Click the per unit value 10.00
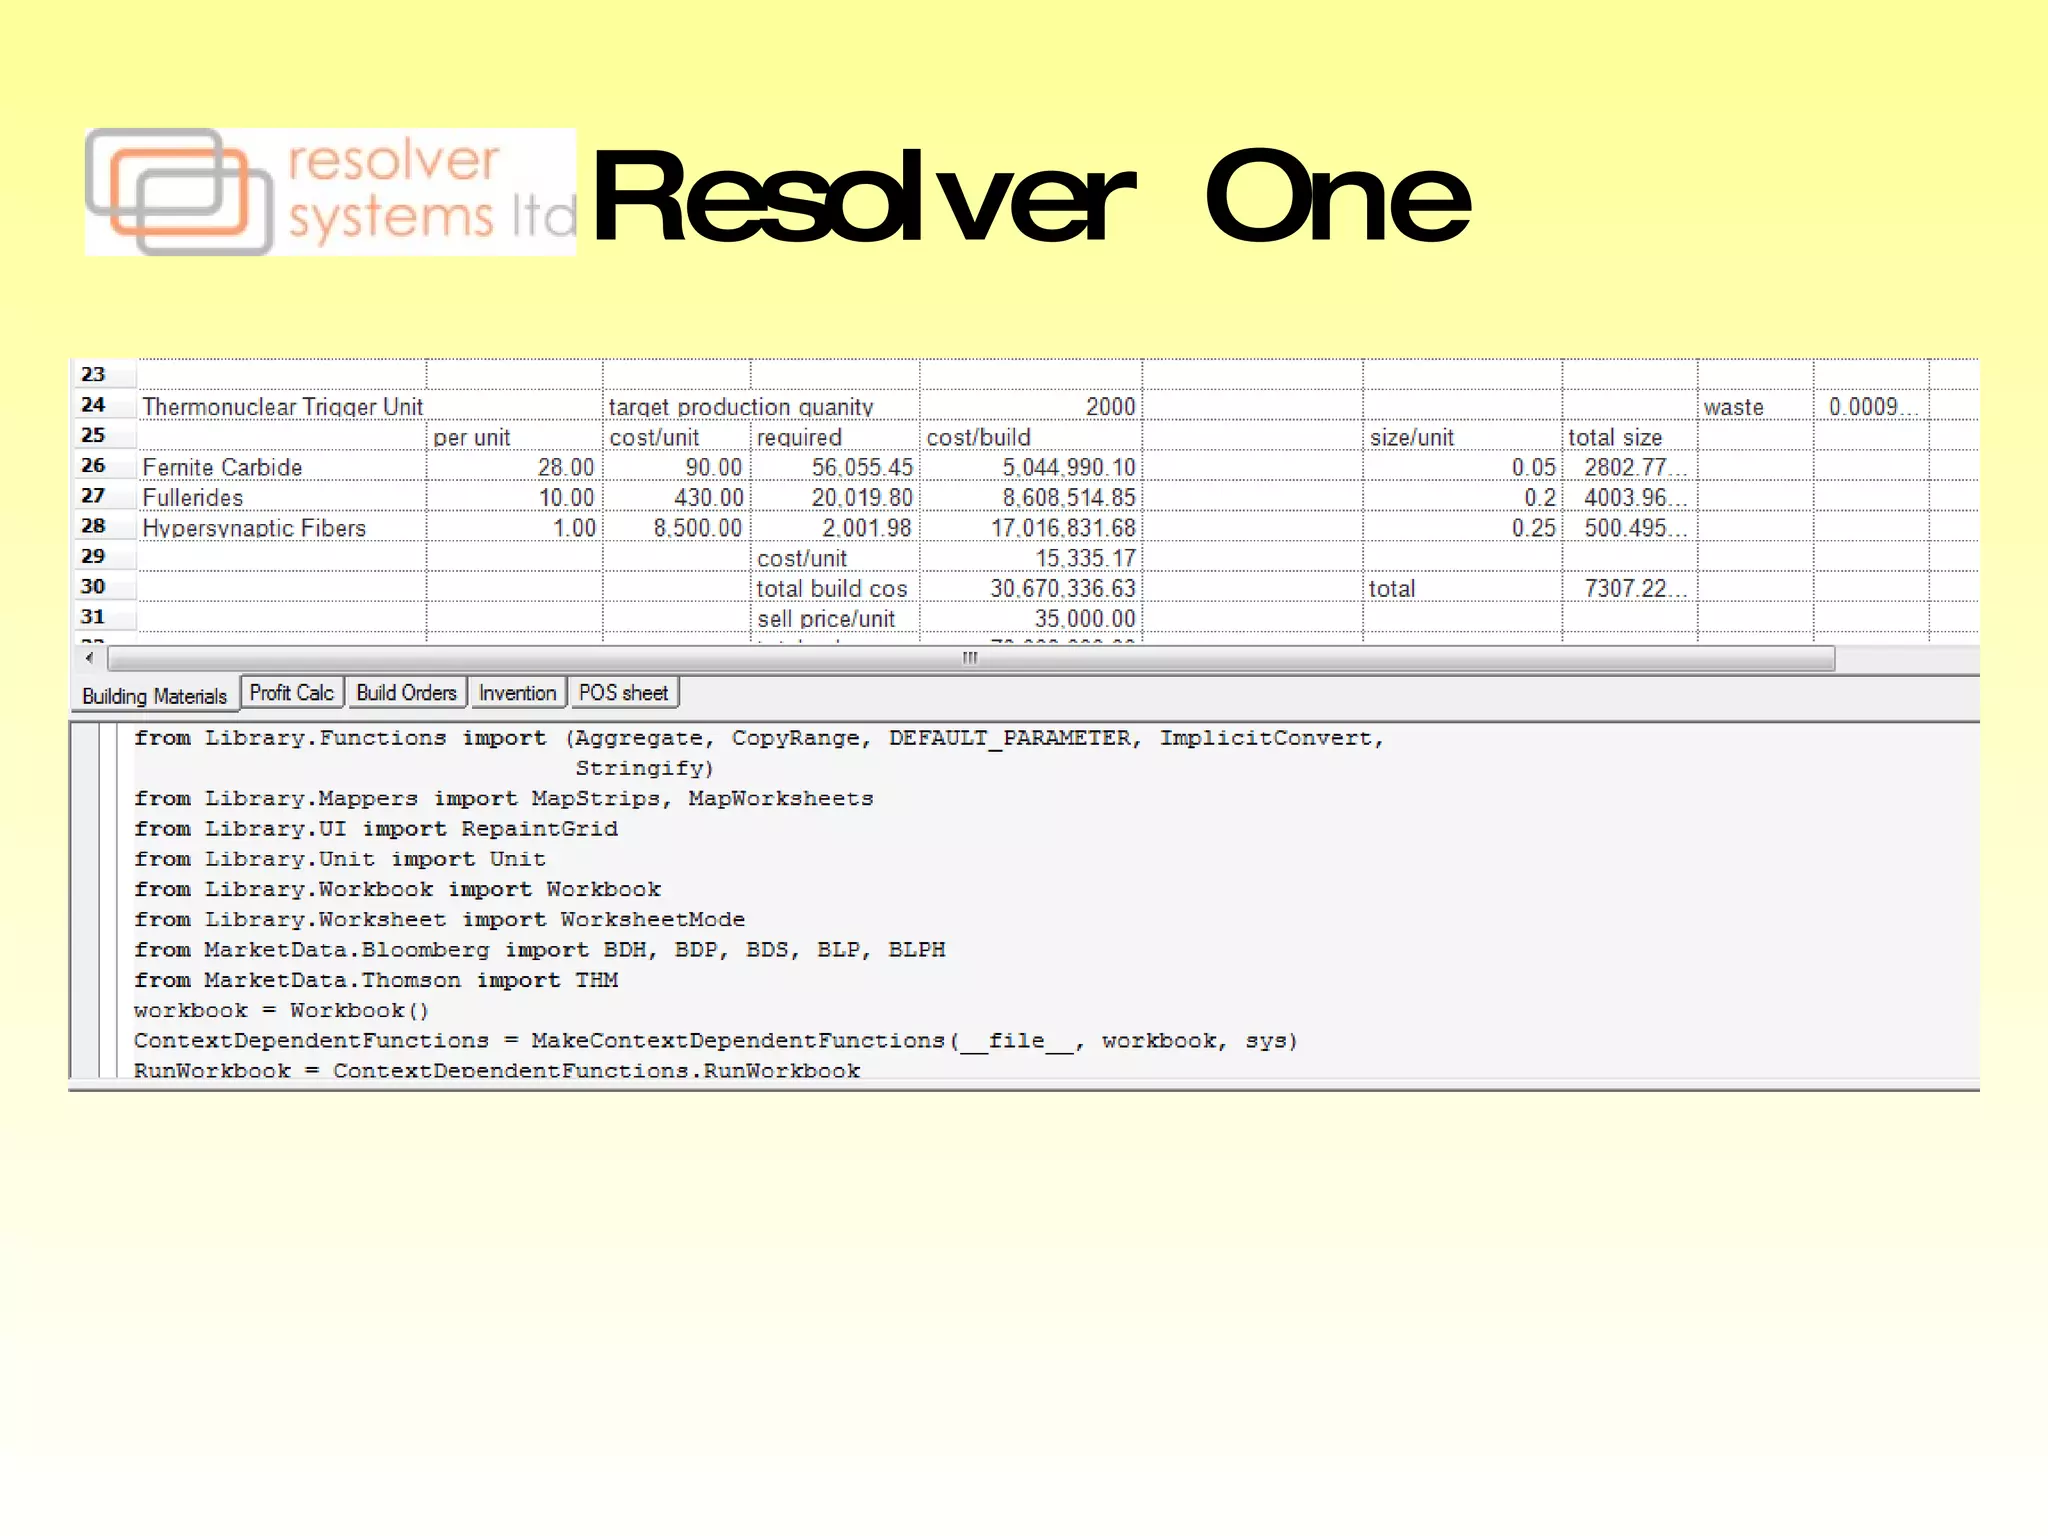 [514, 497]
